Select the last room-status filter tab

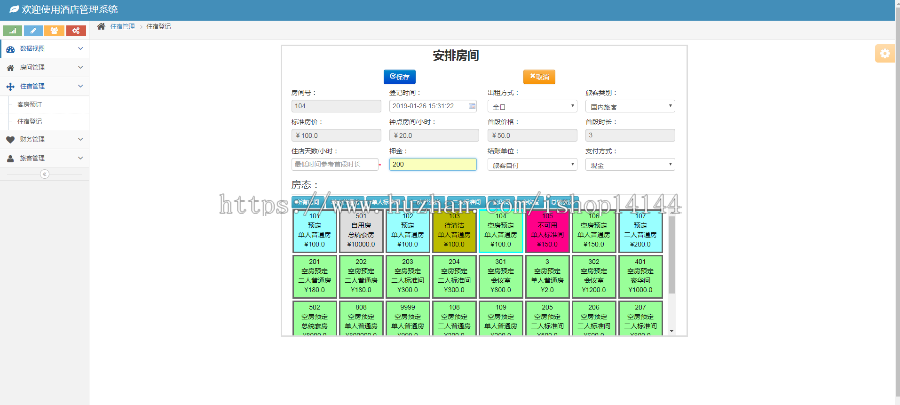point(561,202)
